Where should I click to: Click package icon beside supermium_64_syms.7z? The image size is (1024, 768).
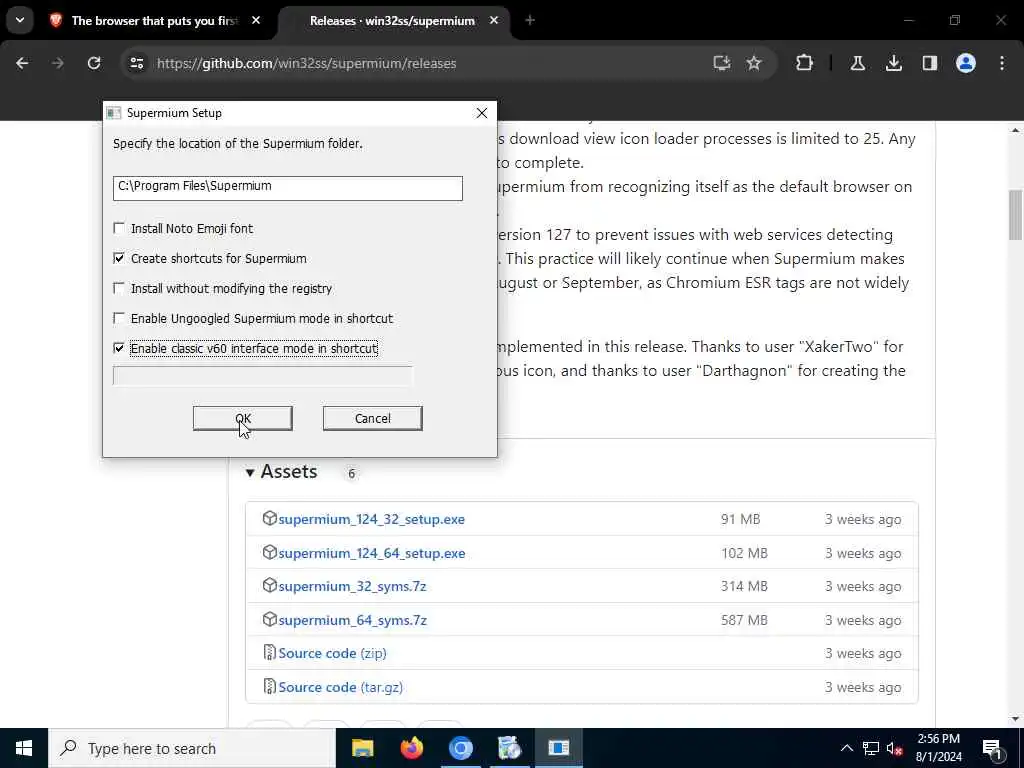[269, 620]
